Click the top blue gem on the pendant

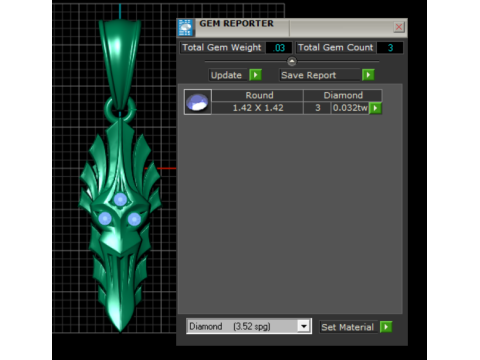point(120,200)
